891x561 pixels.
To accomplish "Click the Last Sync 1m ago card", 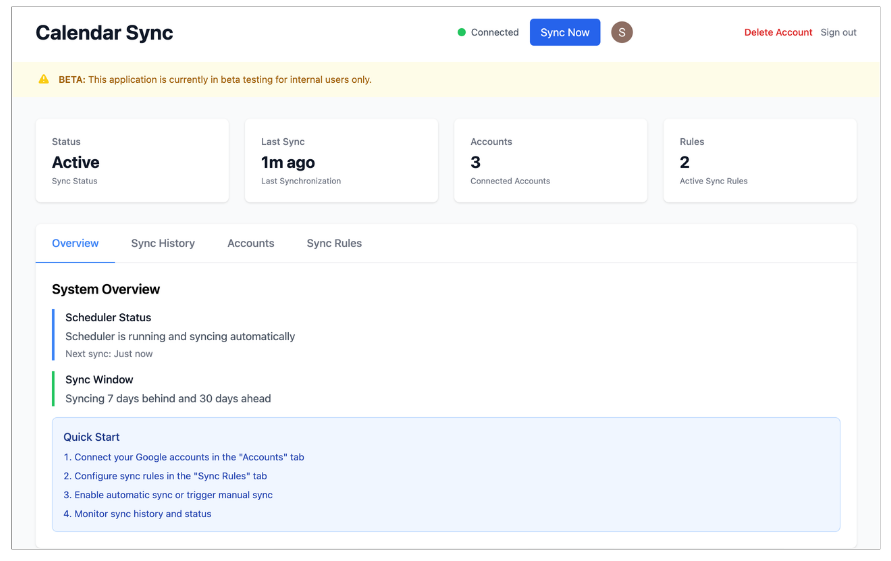I will pyautogui.click(x=341, y=161).
